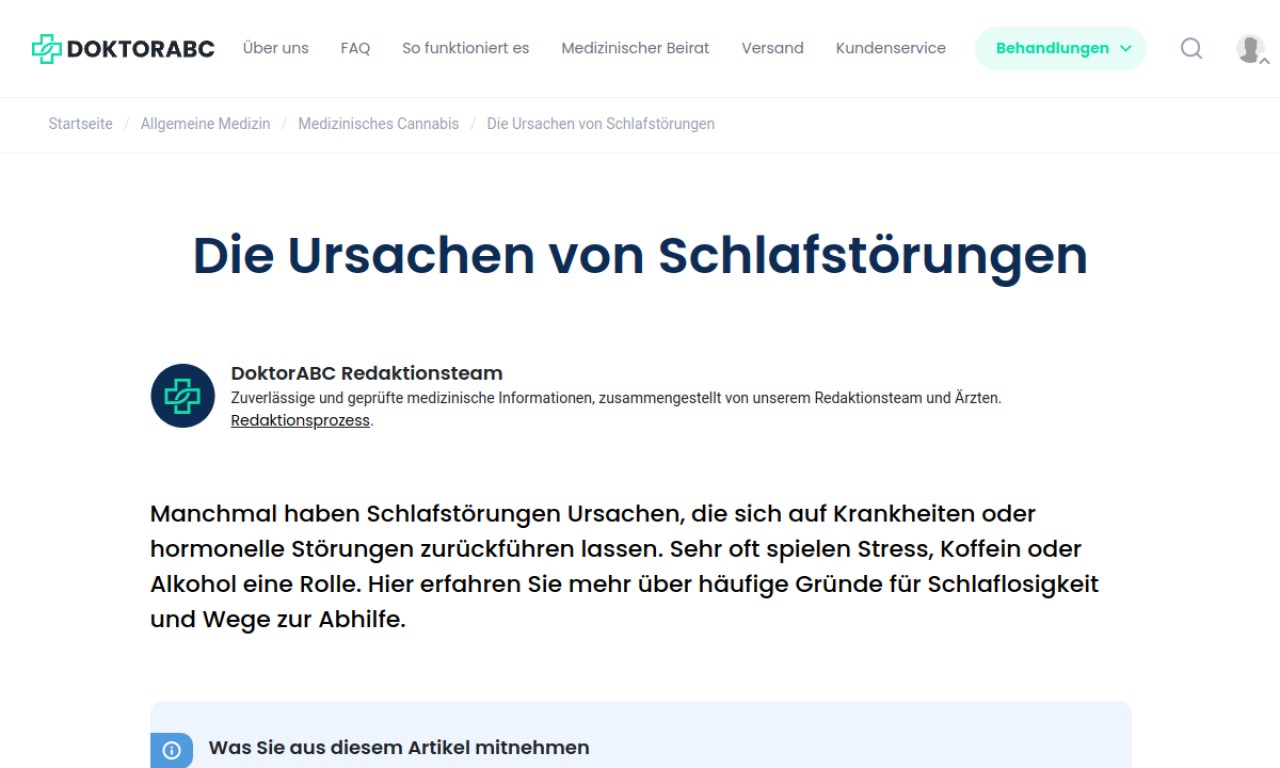Viewport: 1280px width, 768px height.
Task: Open So funktioniert es page
Action: point(466,48)
